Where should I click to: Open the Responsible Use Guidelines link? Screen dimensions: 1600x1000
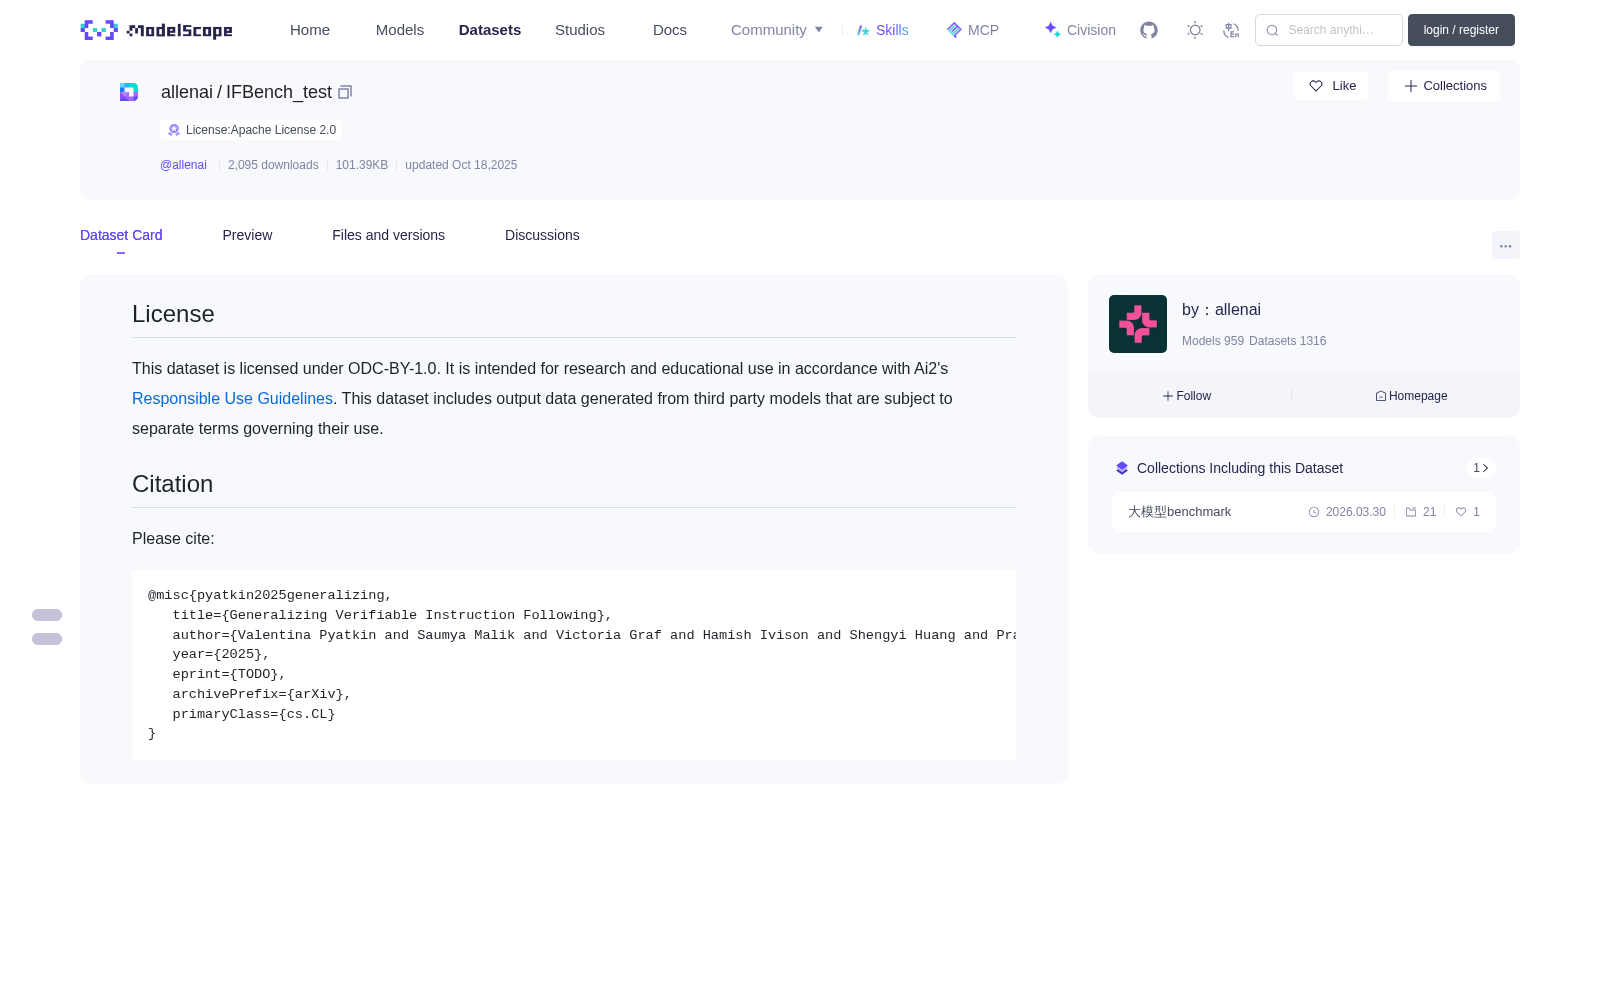[232, 398]
